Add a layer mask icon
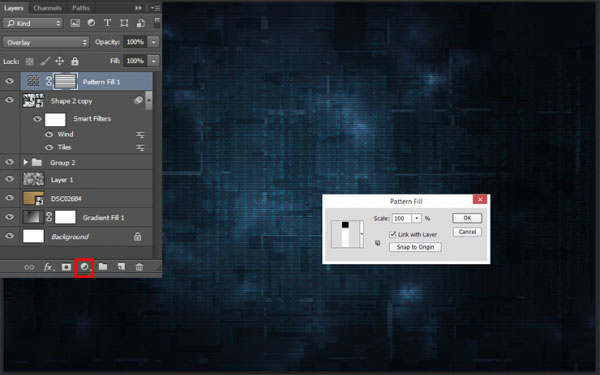This screenshot has width=600, height=375. pos(66,267)
